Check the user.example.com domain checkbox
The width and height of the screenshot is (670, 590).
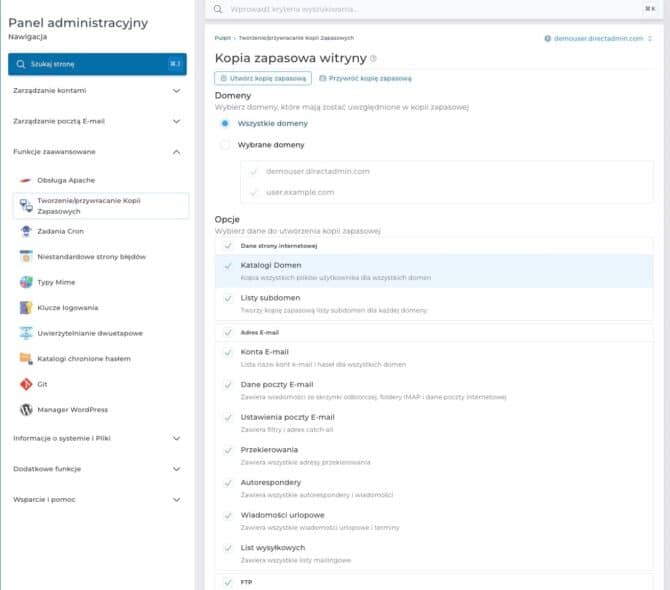253,193
